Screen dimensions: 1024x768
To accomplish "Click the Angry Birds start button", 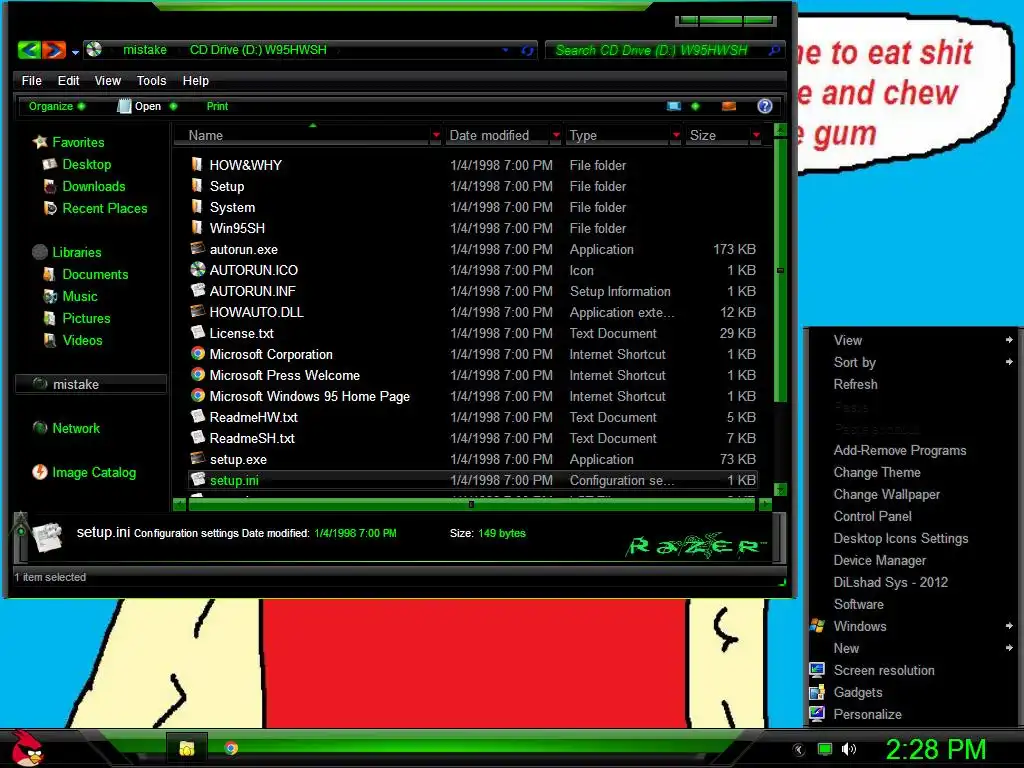I will click(x=26, y=749).
